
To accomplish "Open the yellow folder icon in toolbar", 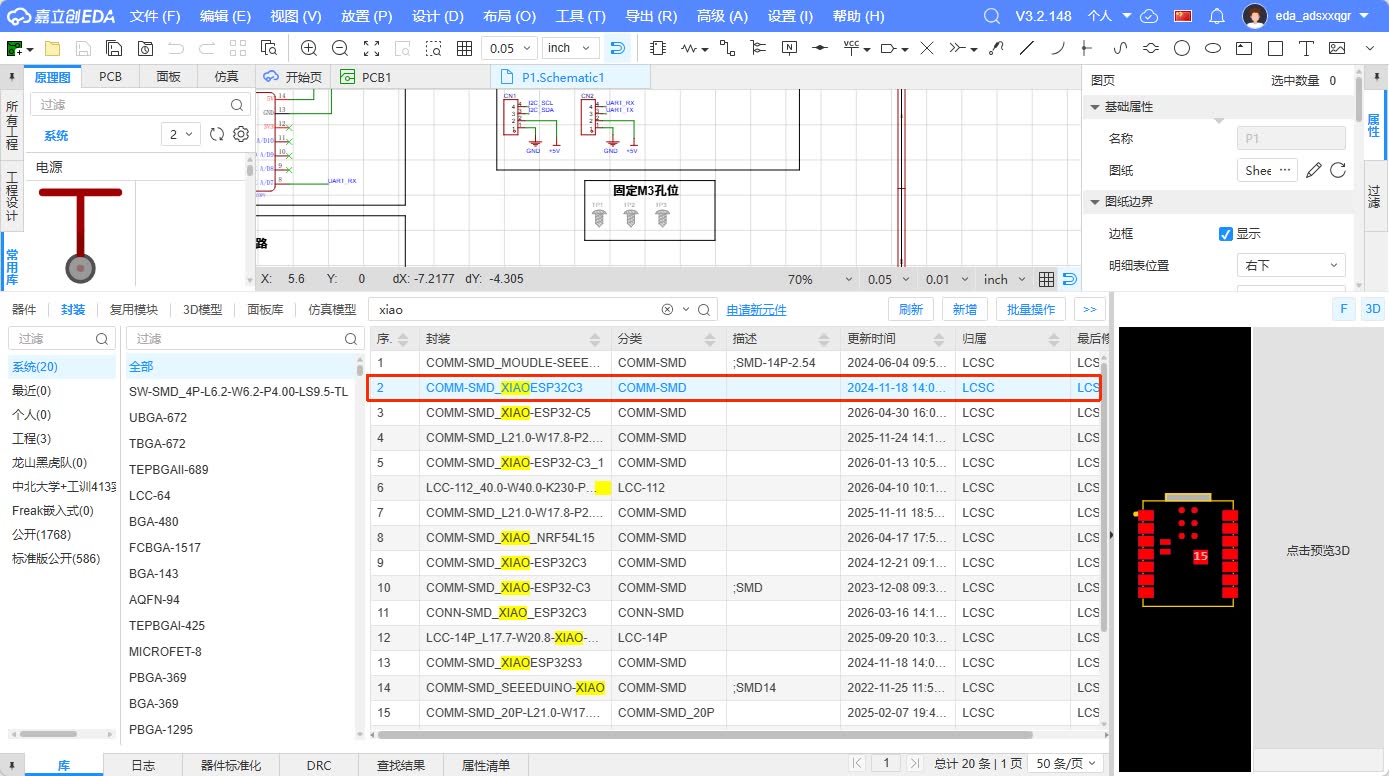I will pos(52,48).
